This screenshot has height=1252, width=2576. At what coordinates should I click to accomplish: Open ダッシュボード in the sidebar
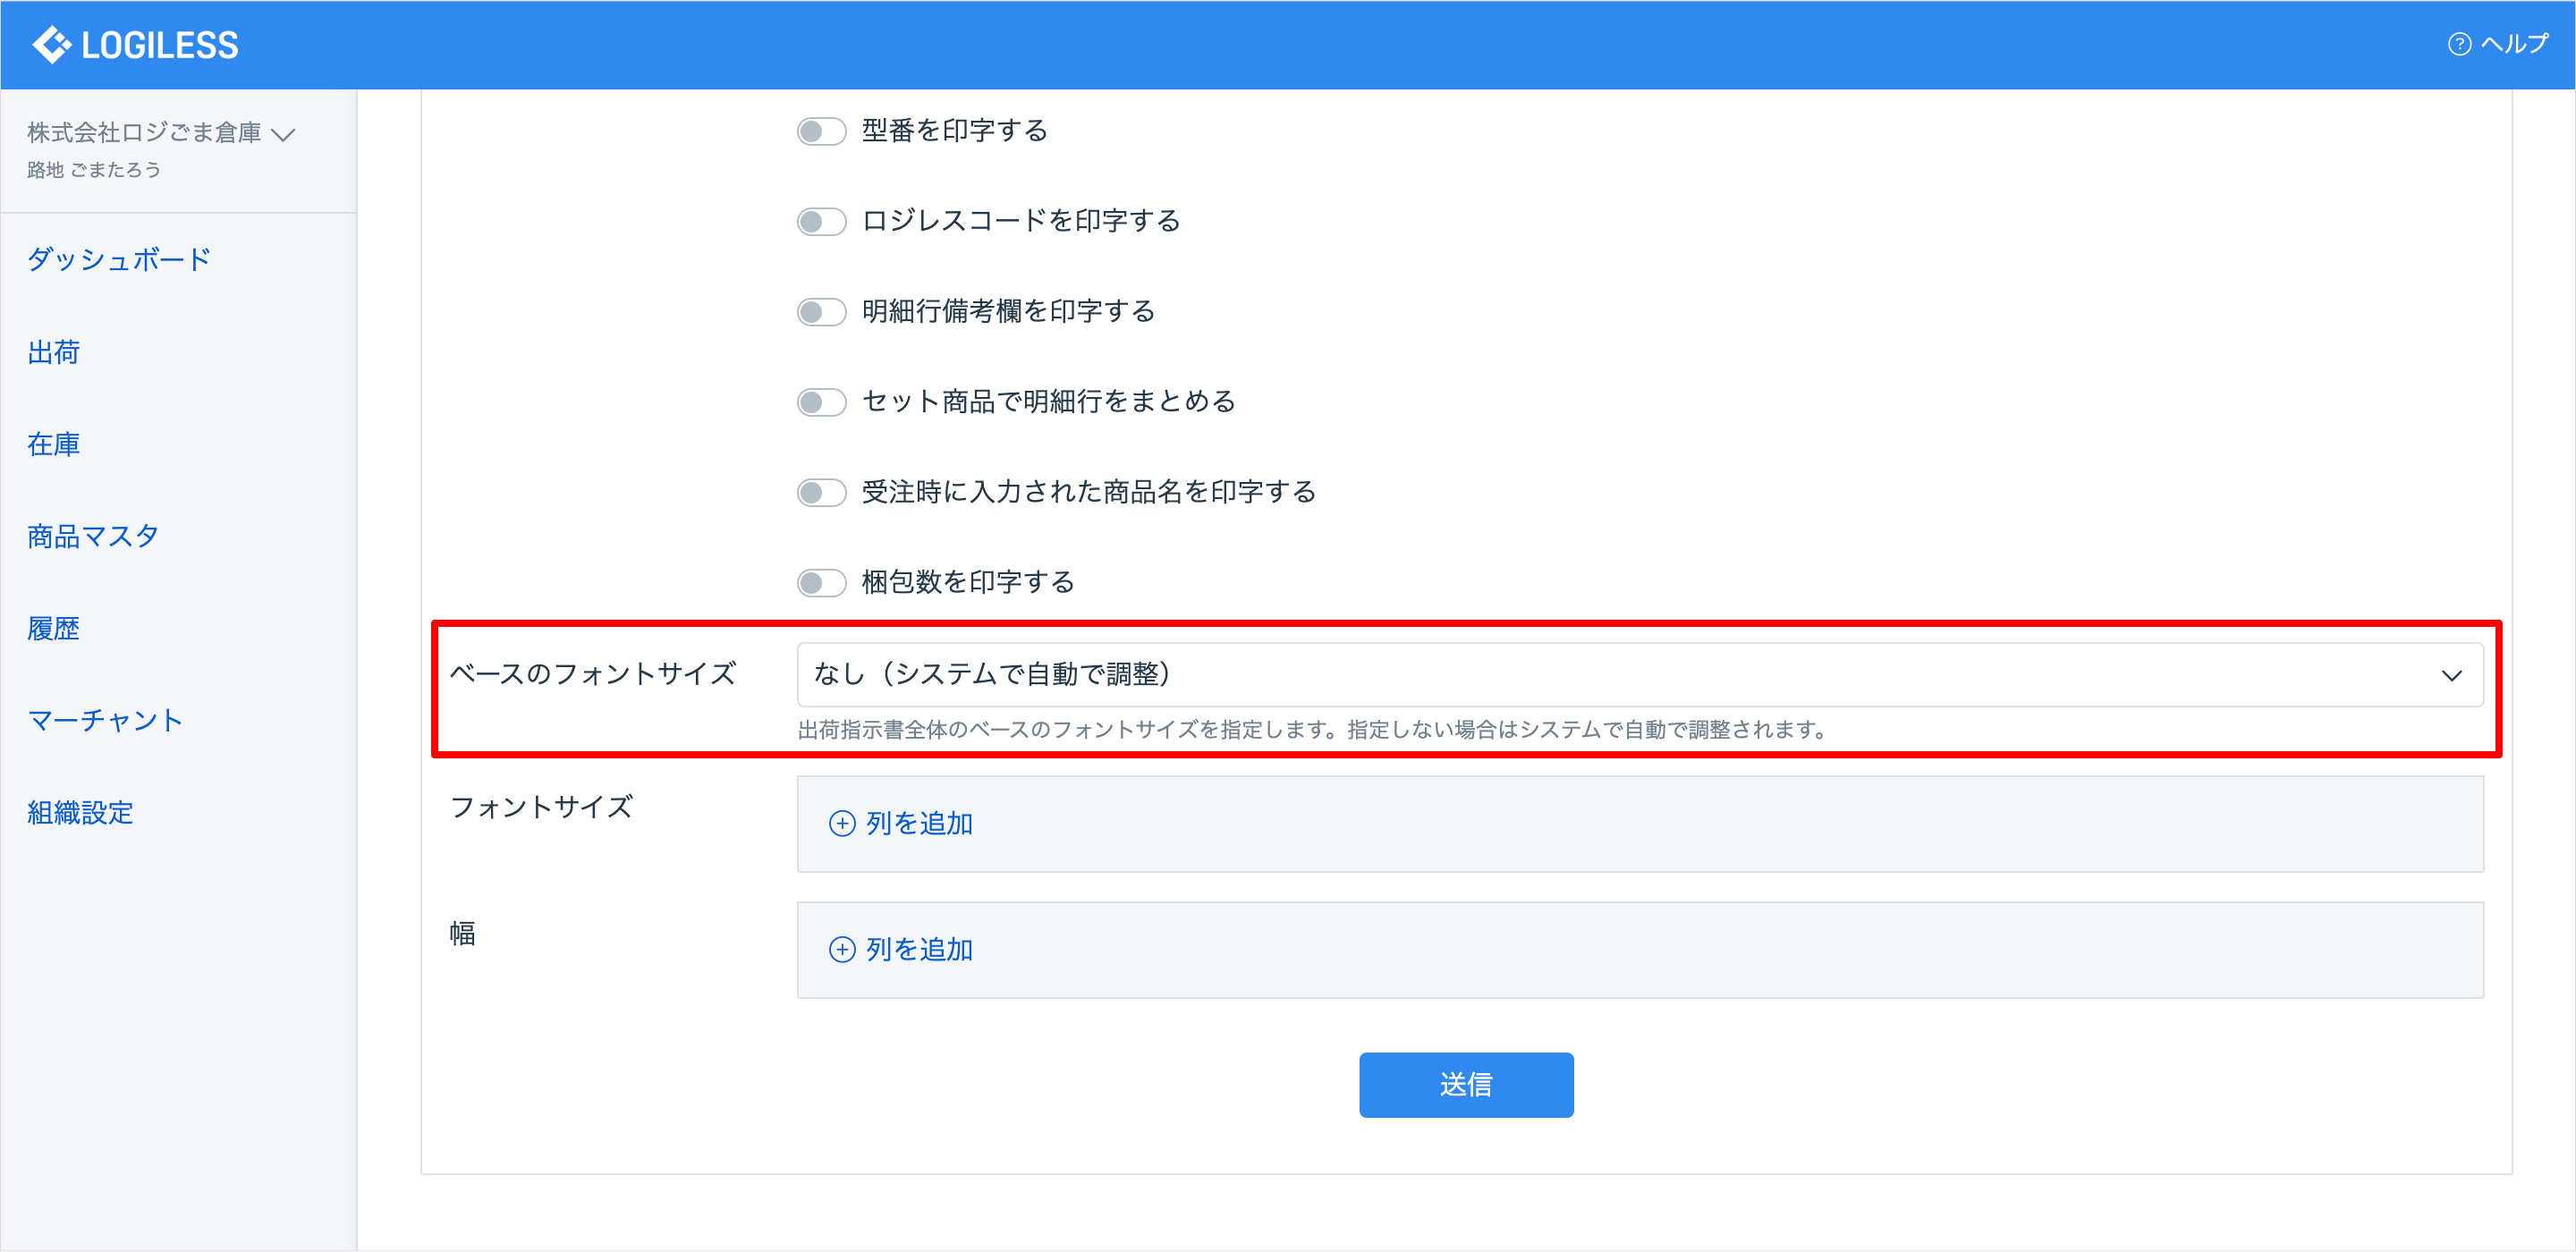[119, 260]
